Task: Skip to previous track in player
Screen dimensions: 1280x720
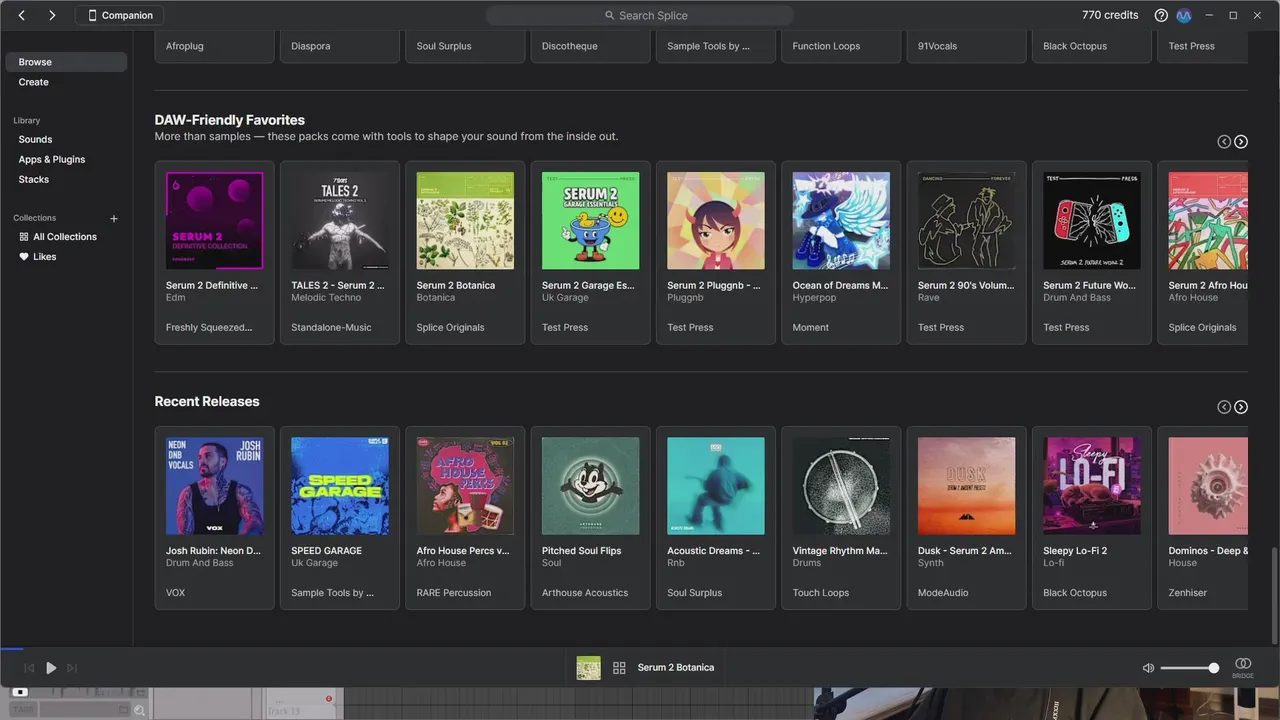Action: 29,668
